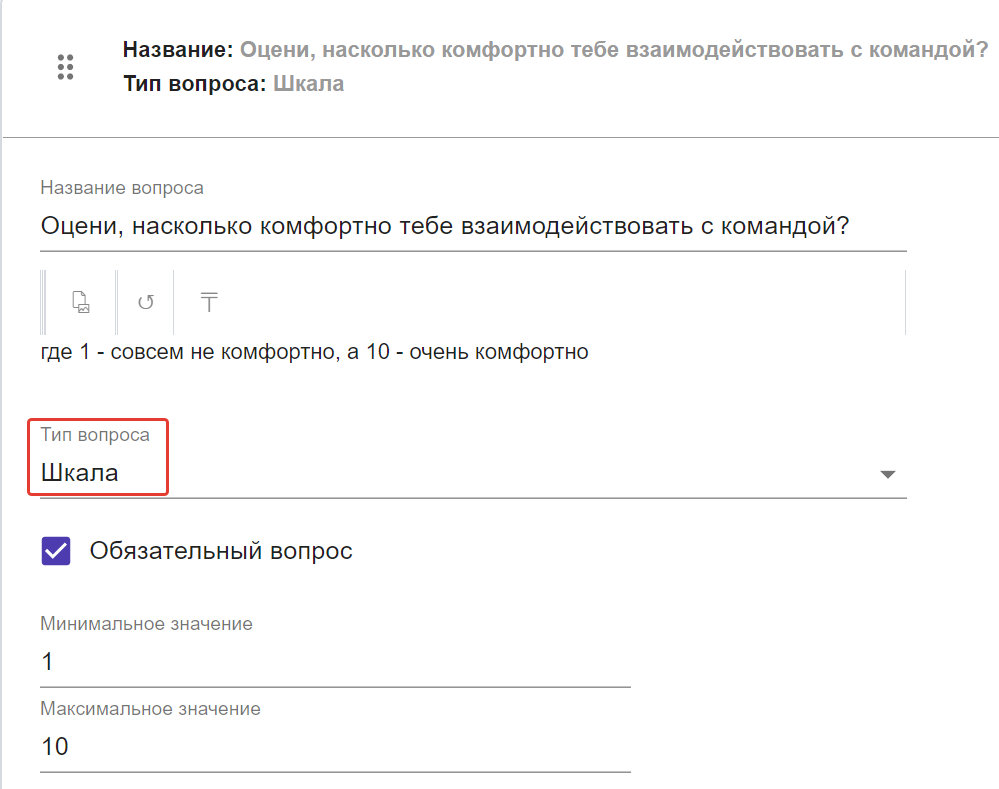Expand the Тип вопроса dropdown arrow
The image size is (999, 789).
point(888,474)
